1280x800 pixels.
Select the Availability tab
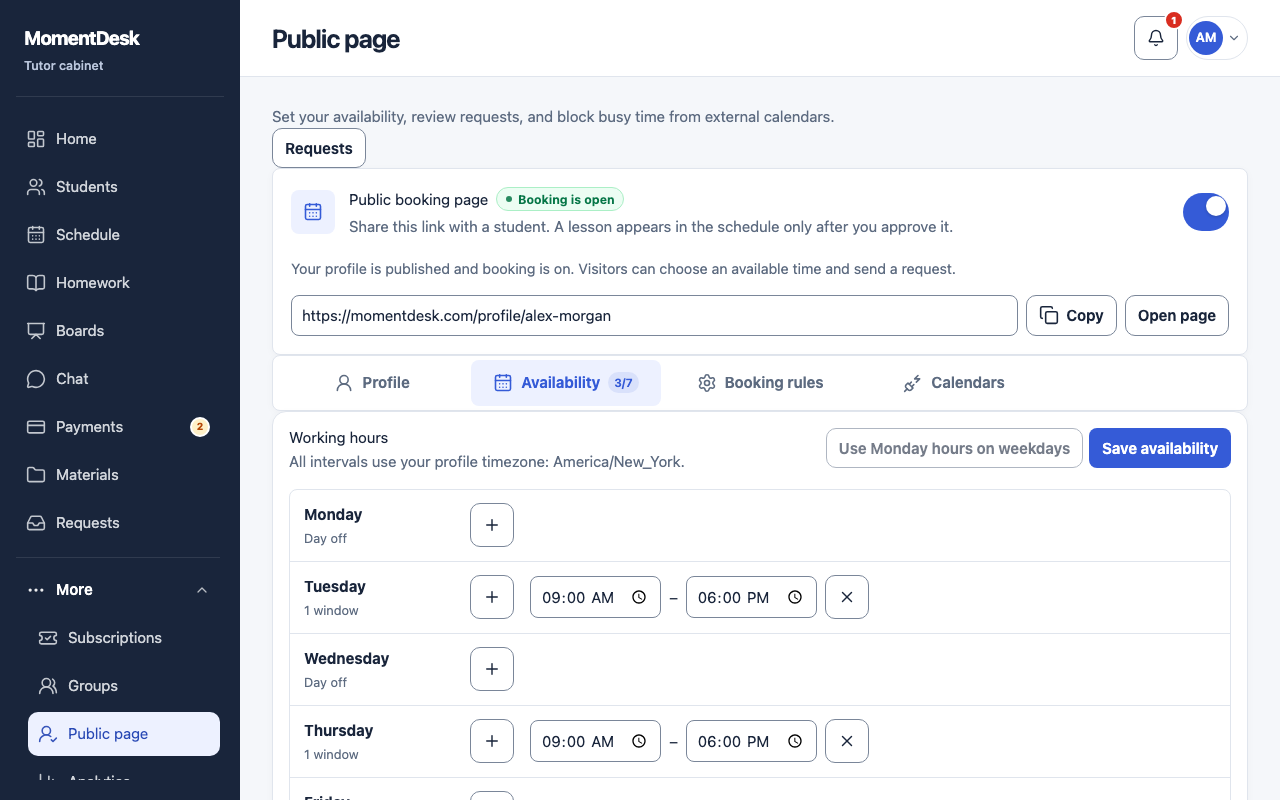point(566,383)
